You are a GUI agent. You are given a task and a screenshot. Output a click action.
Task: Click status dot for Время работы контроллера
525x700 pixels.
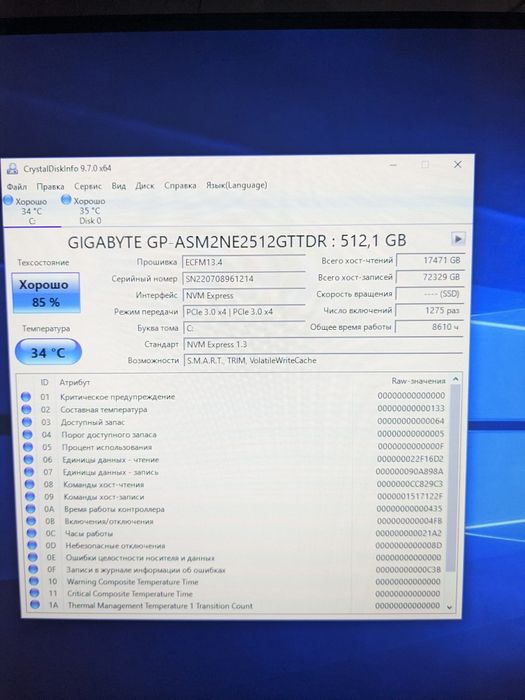[30, 509]
